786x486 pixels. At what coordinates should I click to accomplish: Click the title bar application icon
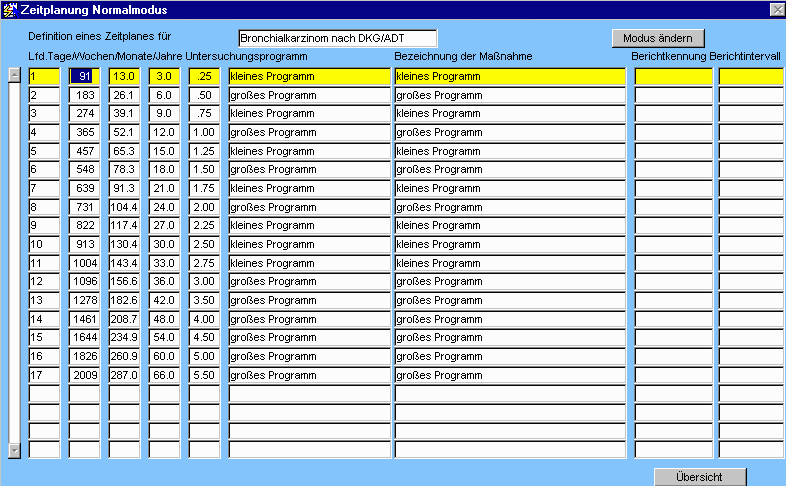click(x=10, y=9)
